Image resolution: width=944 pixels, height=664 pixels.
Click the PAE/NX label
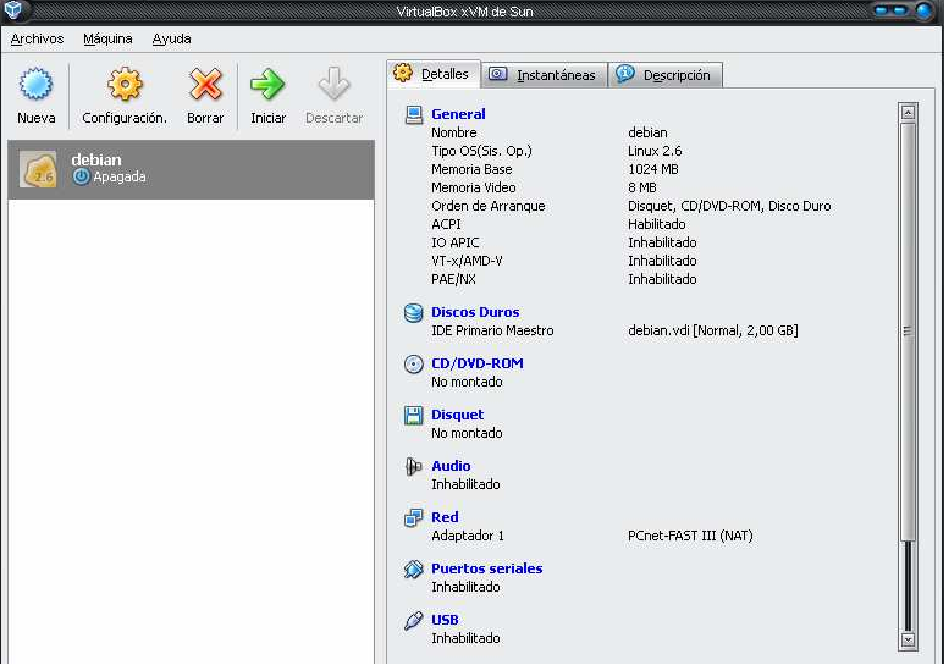click(453, 279)
